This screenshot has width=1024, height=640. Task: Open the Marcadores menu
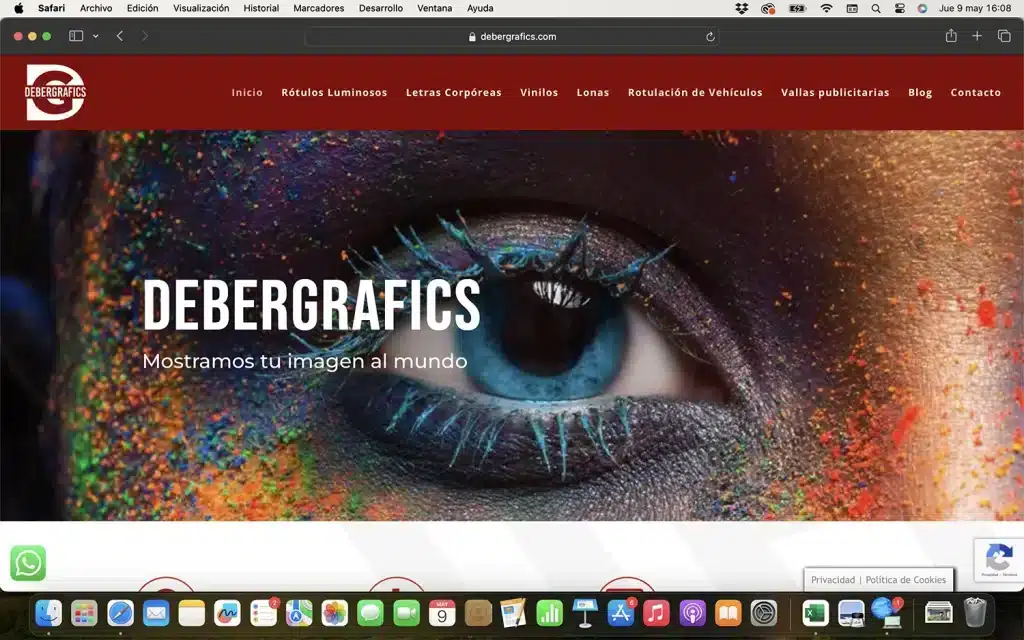[x=319, y=8]
